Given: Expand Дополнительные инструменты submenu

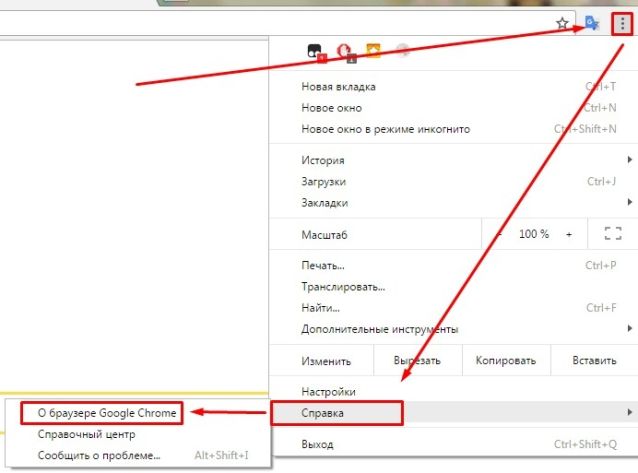Looking at the screenshot, I should (x=453, y=329).
